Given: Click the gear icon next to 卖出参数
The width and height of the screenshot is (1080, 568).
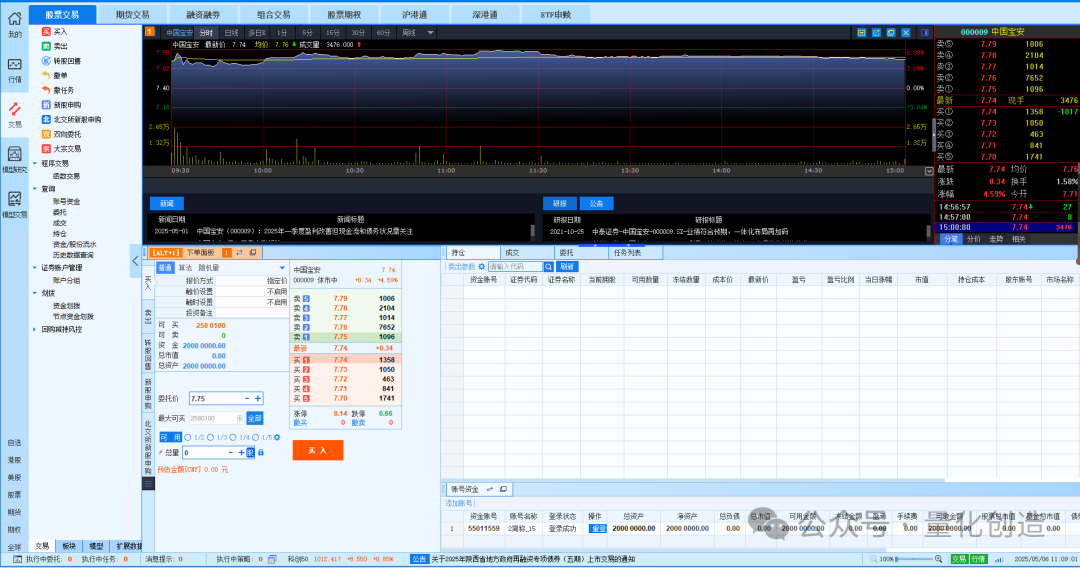Looking at the screenshot, I should tap(481, 266).
